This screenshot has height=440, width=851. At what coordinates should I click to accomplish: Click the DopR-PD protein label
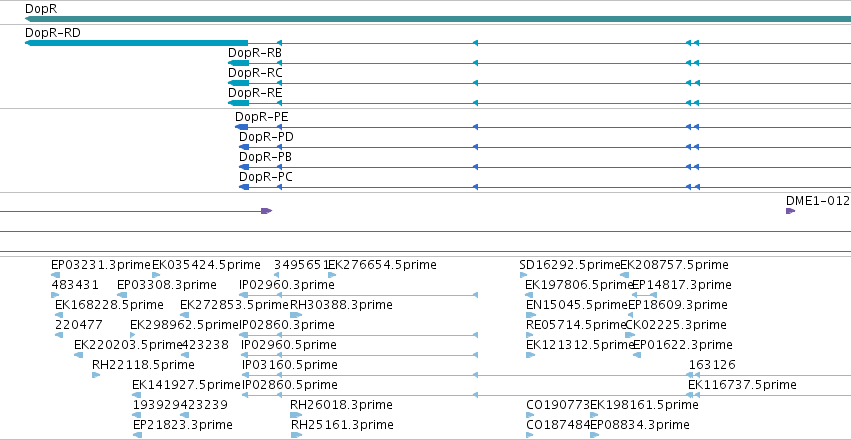266,137
